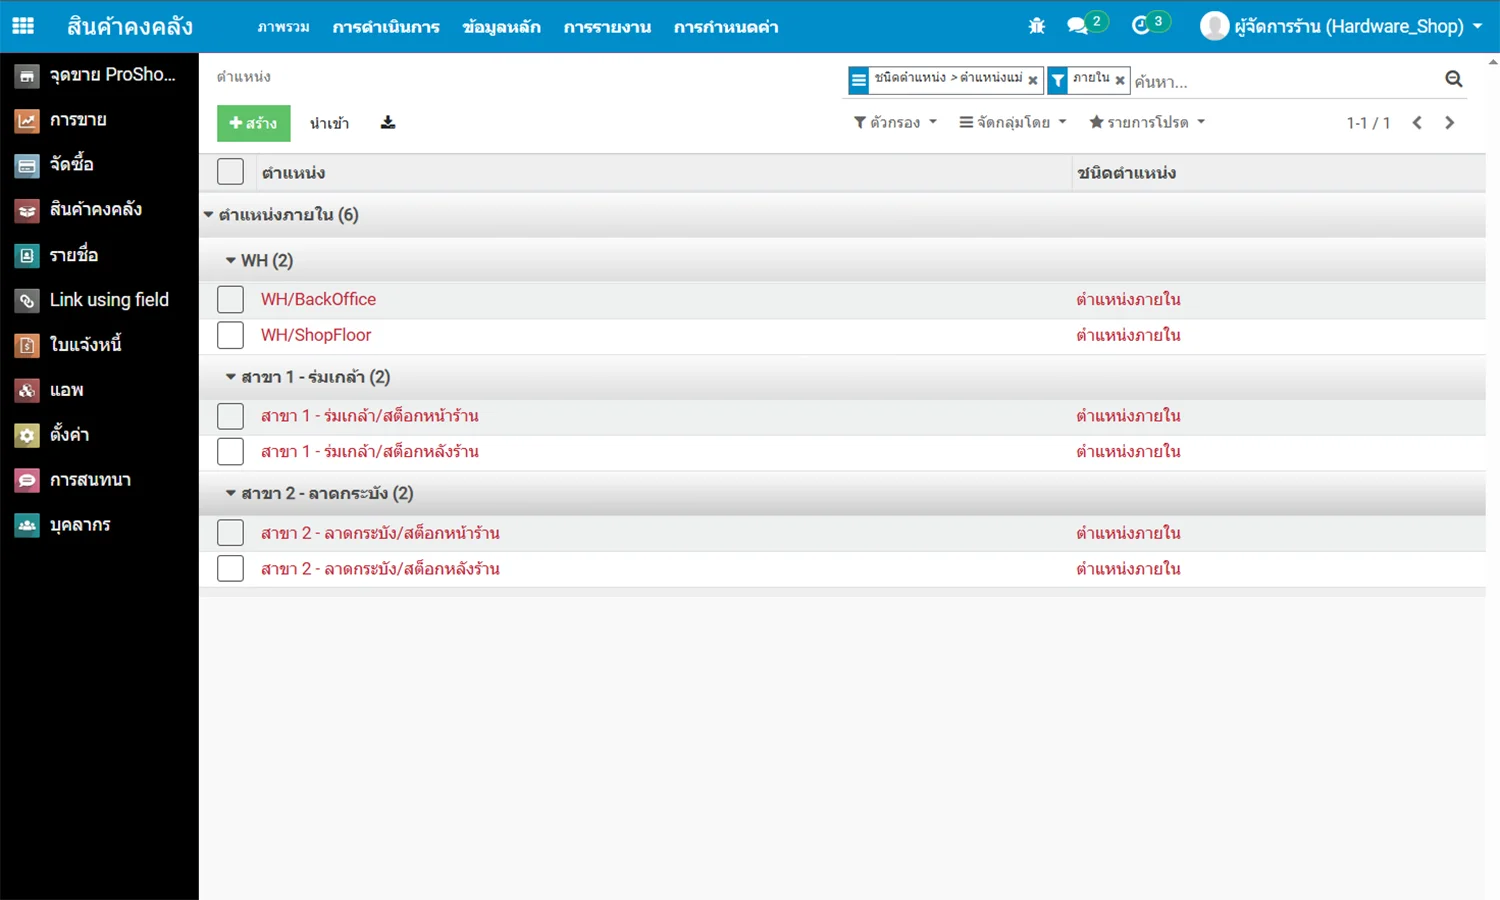The image size is (1500, 900).
Task: Collapse the WH (2) group
Action: point(260,260)
